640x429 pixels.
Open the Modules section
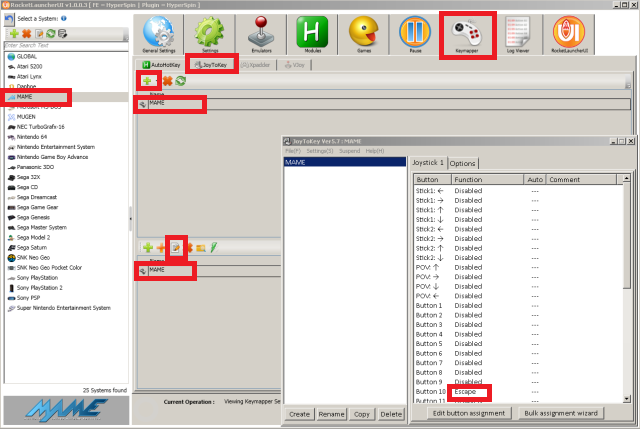tap(313, 35)
